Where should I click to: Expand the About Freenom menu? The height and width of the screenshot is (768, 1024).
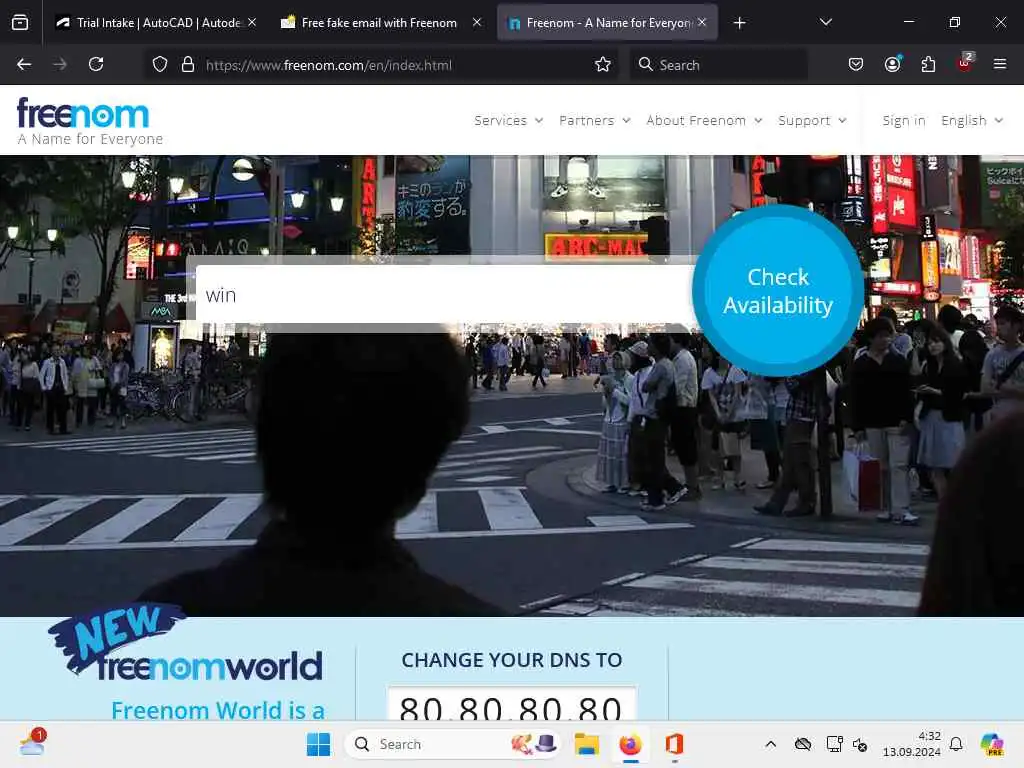pos(704,121)
